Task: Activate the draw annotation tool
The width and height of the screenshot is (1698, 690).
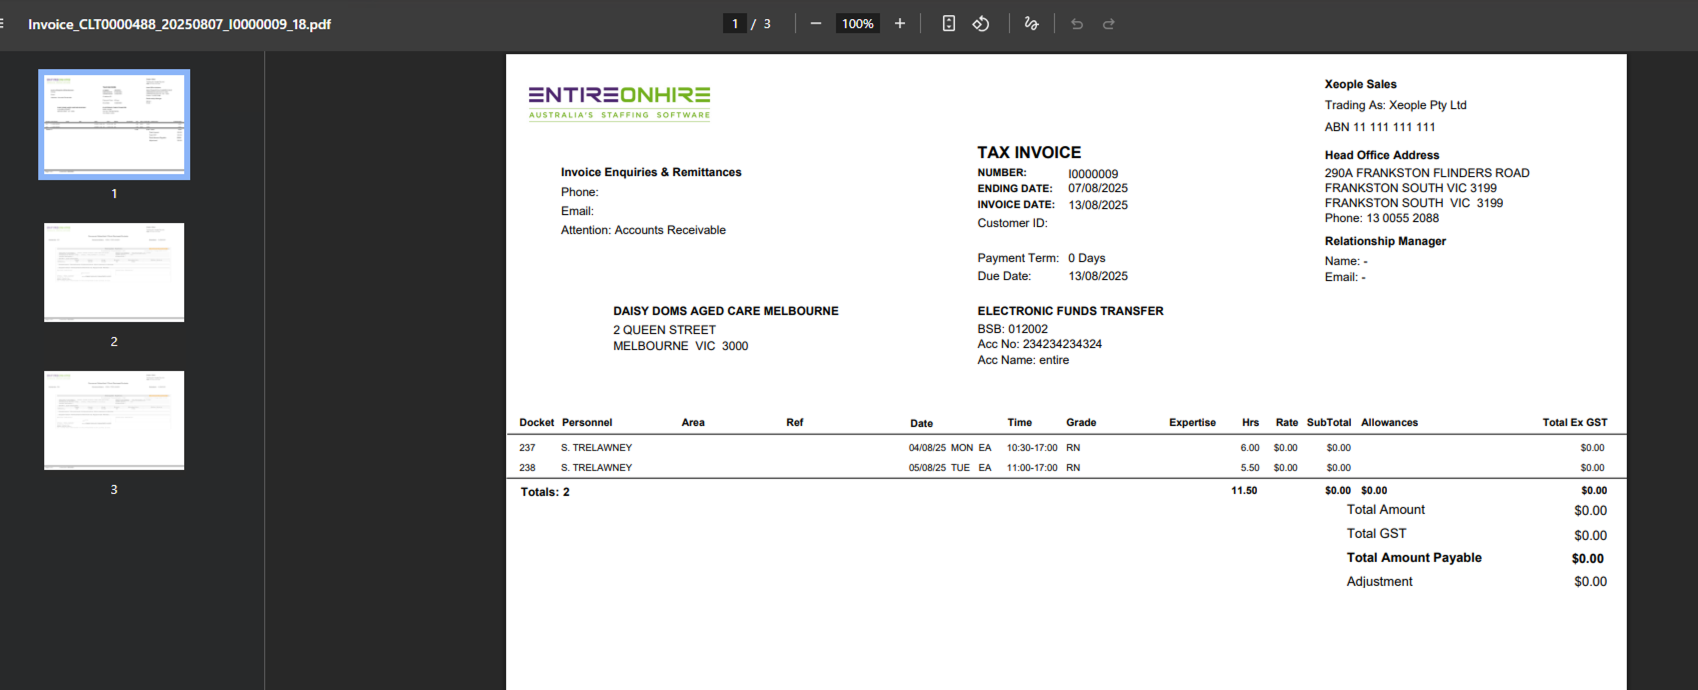Action: [1031, 24]
